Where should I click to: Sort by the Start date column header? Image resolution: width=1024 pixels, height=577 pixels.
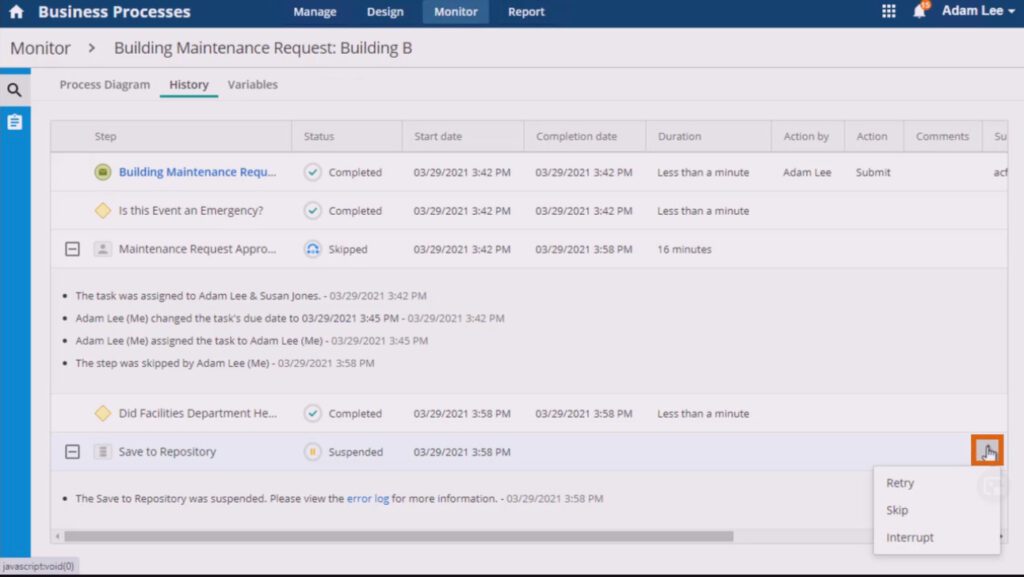pyautogui.click(x=438, y=136)
